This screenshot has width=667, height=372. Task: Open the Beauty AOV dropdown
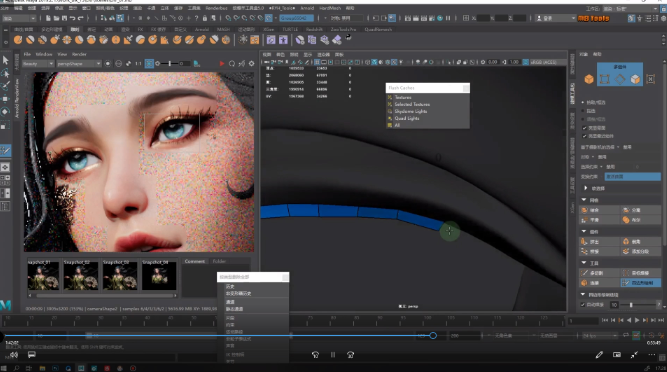(x=38, y=64)
